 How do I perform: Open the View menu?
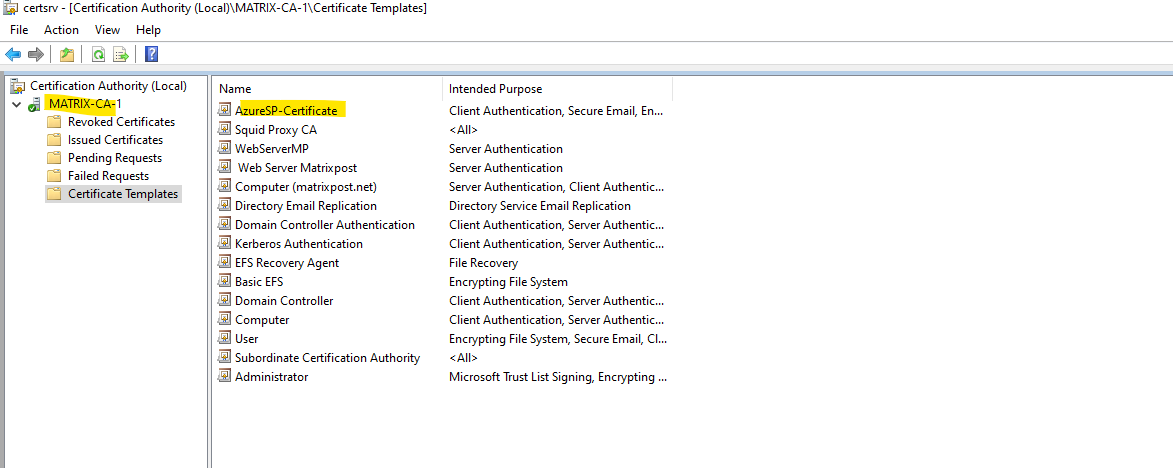pos(108,30)
